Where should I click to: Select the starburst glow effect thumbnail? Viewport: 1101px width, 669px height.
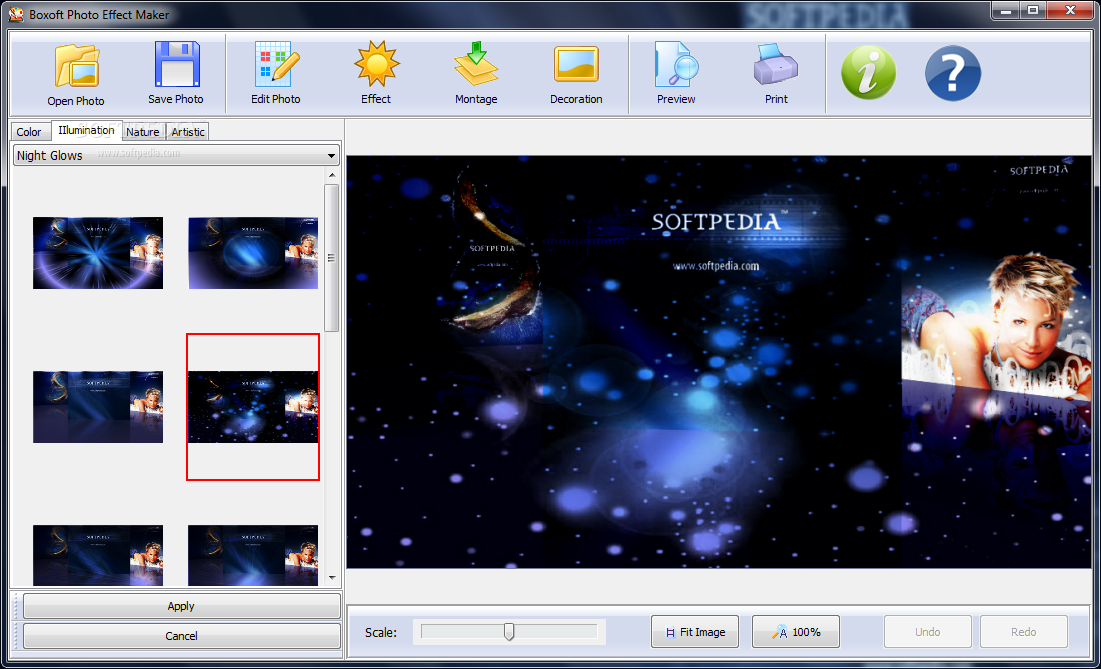click(x=98, y=253)
